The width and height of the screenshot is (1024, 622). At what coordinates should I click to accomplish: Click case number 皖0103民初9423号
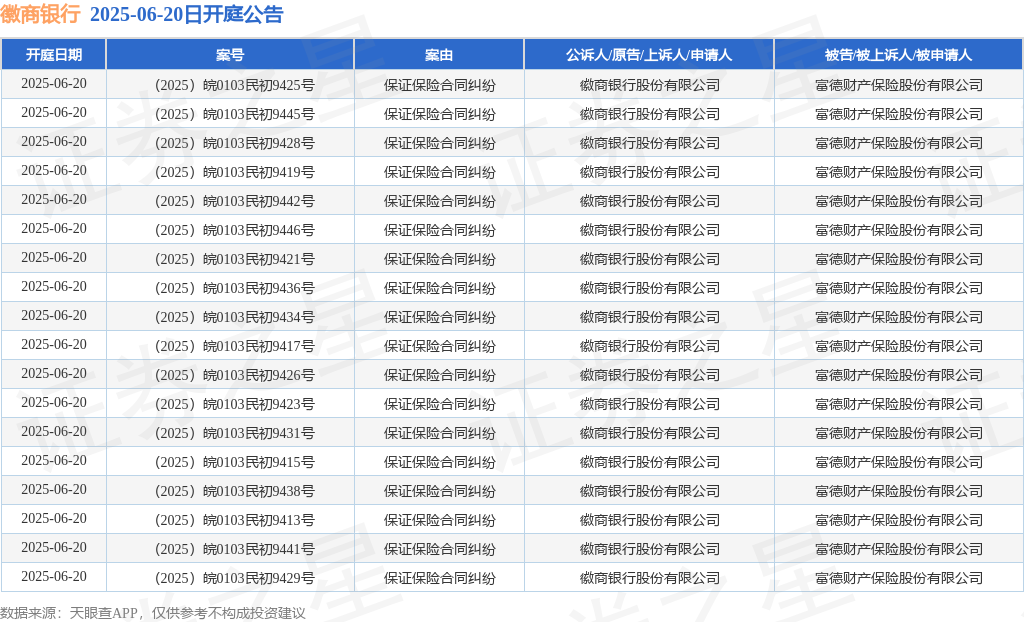(259, 404)
